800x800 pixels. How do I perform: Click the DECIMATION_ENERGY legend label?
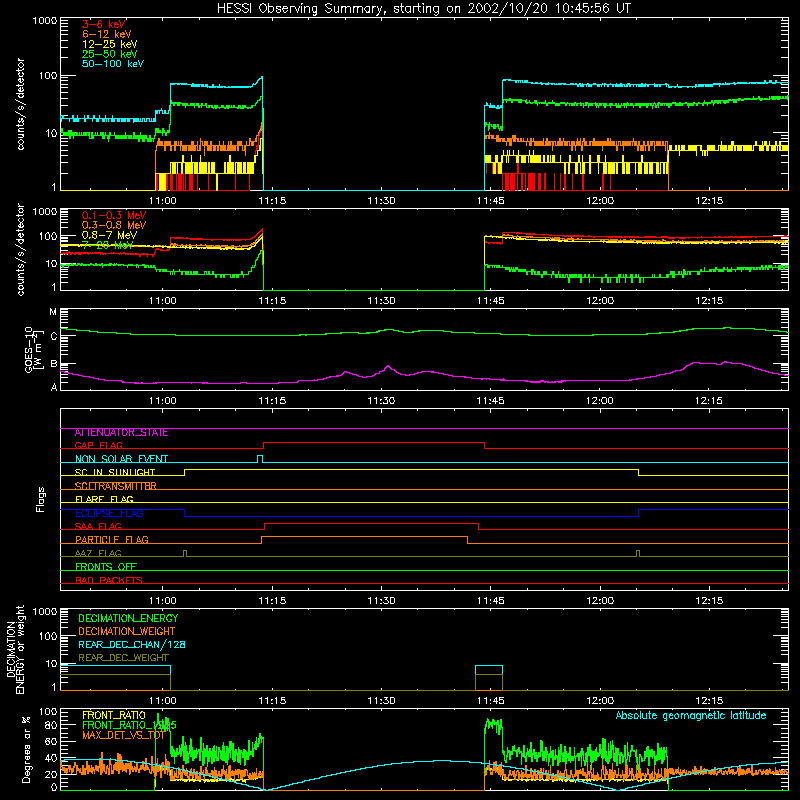[128, 618]
